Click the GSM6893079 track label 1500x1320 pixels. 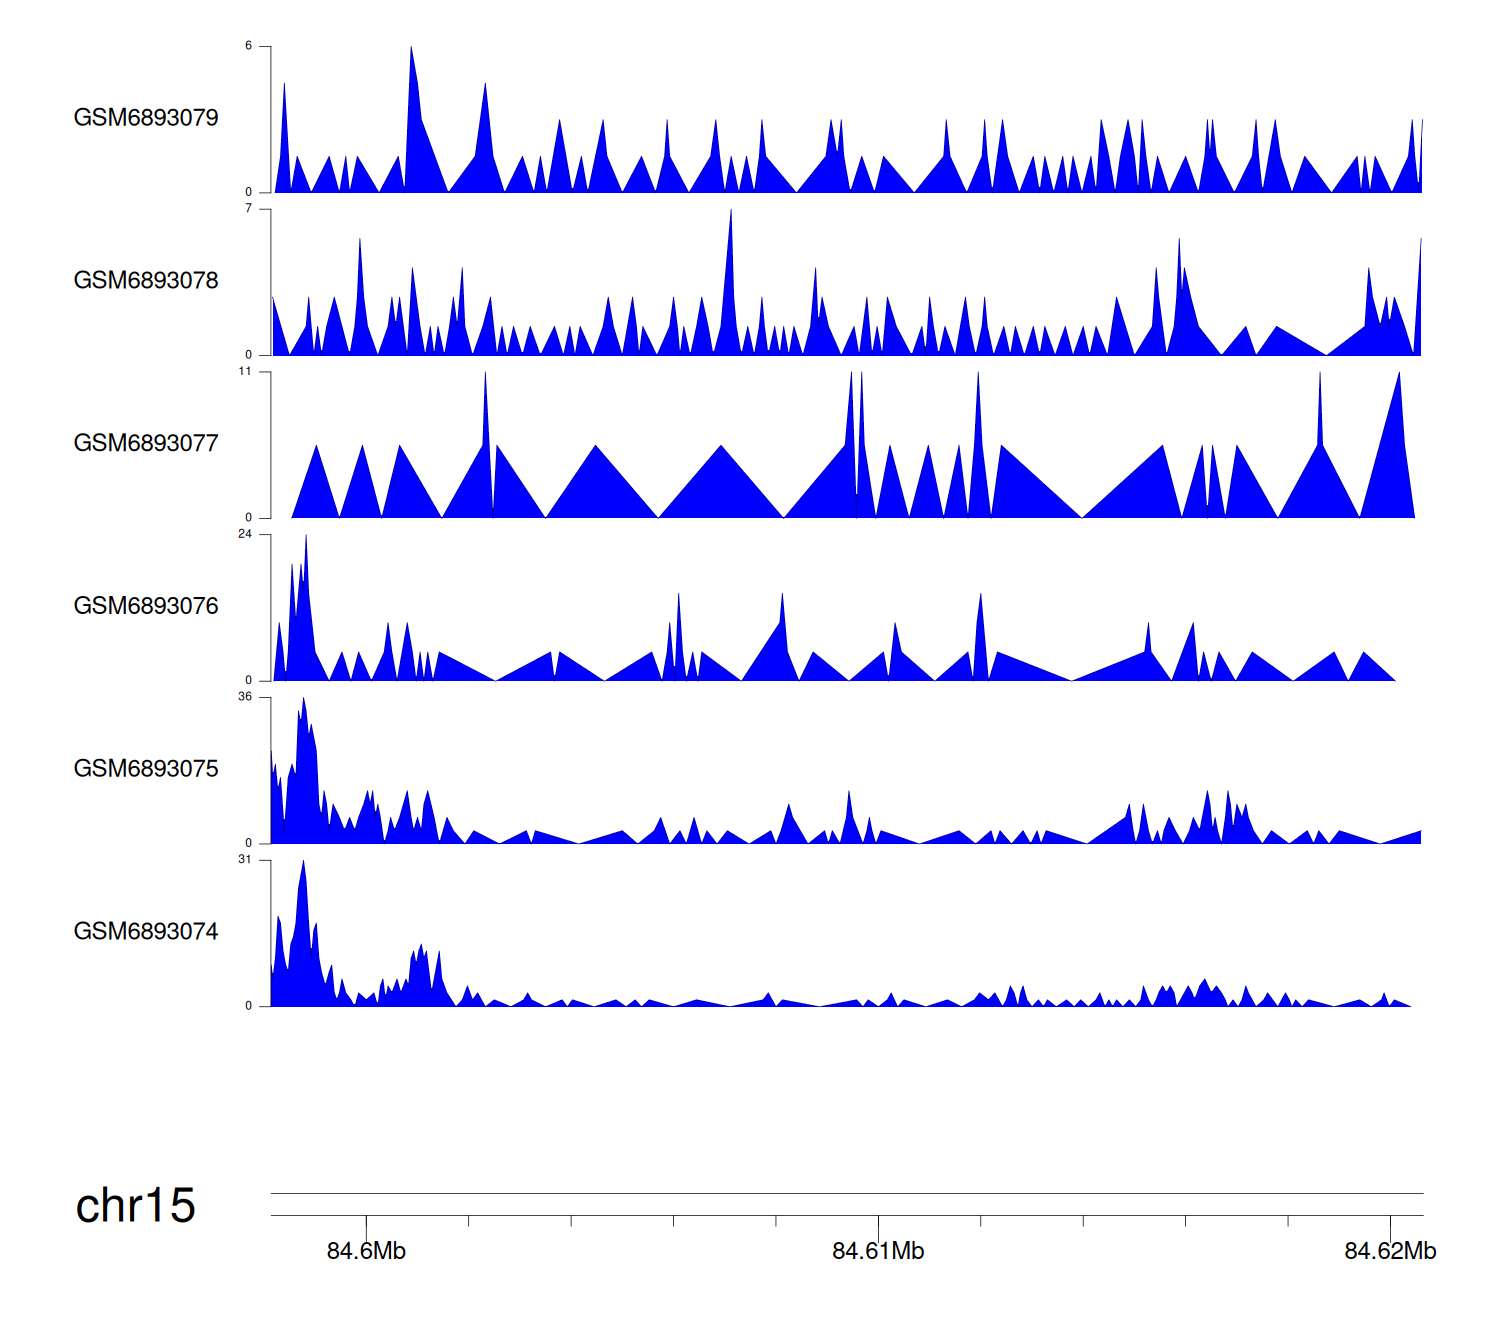[146, 118]
